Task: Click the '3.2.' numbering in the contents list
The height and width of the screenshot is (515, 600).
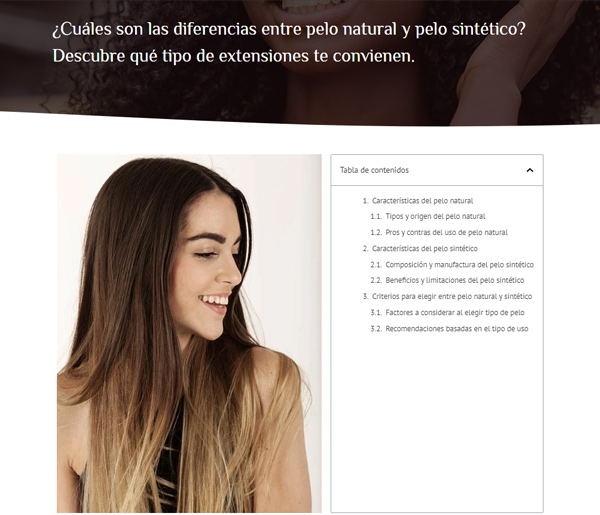Action: (376, 329)
